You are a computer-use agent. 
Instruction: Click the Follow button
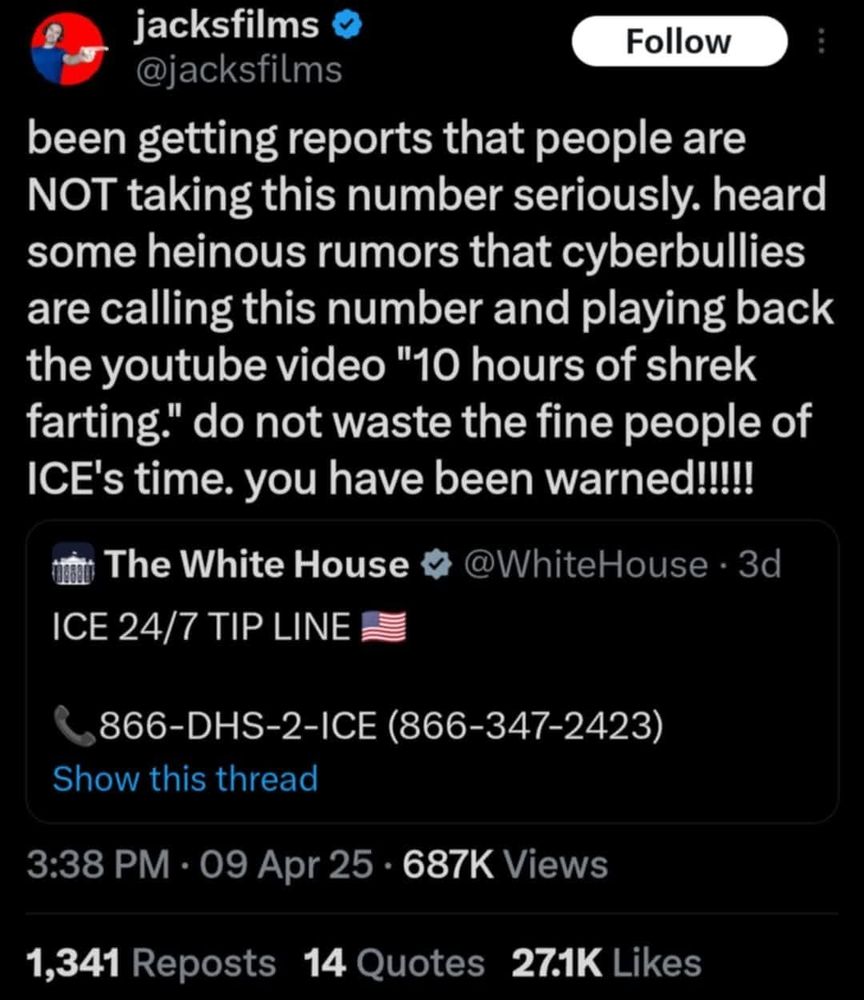[x=679, y=41]
